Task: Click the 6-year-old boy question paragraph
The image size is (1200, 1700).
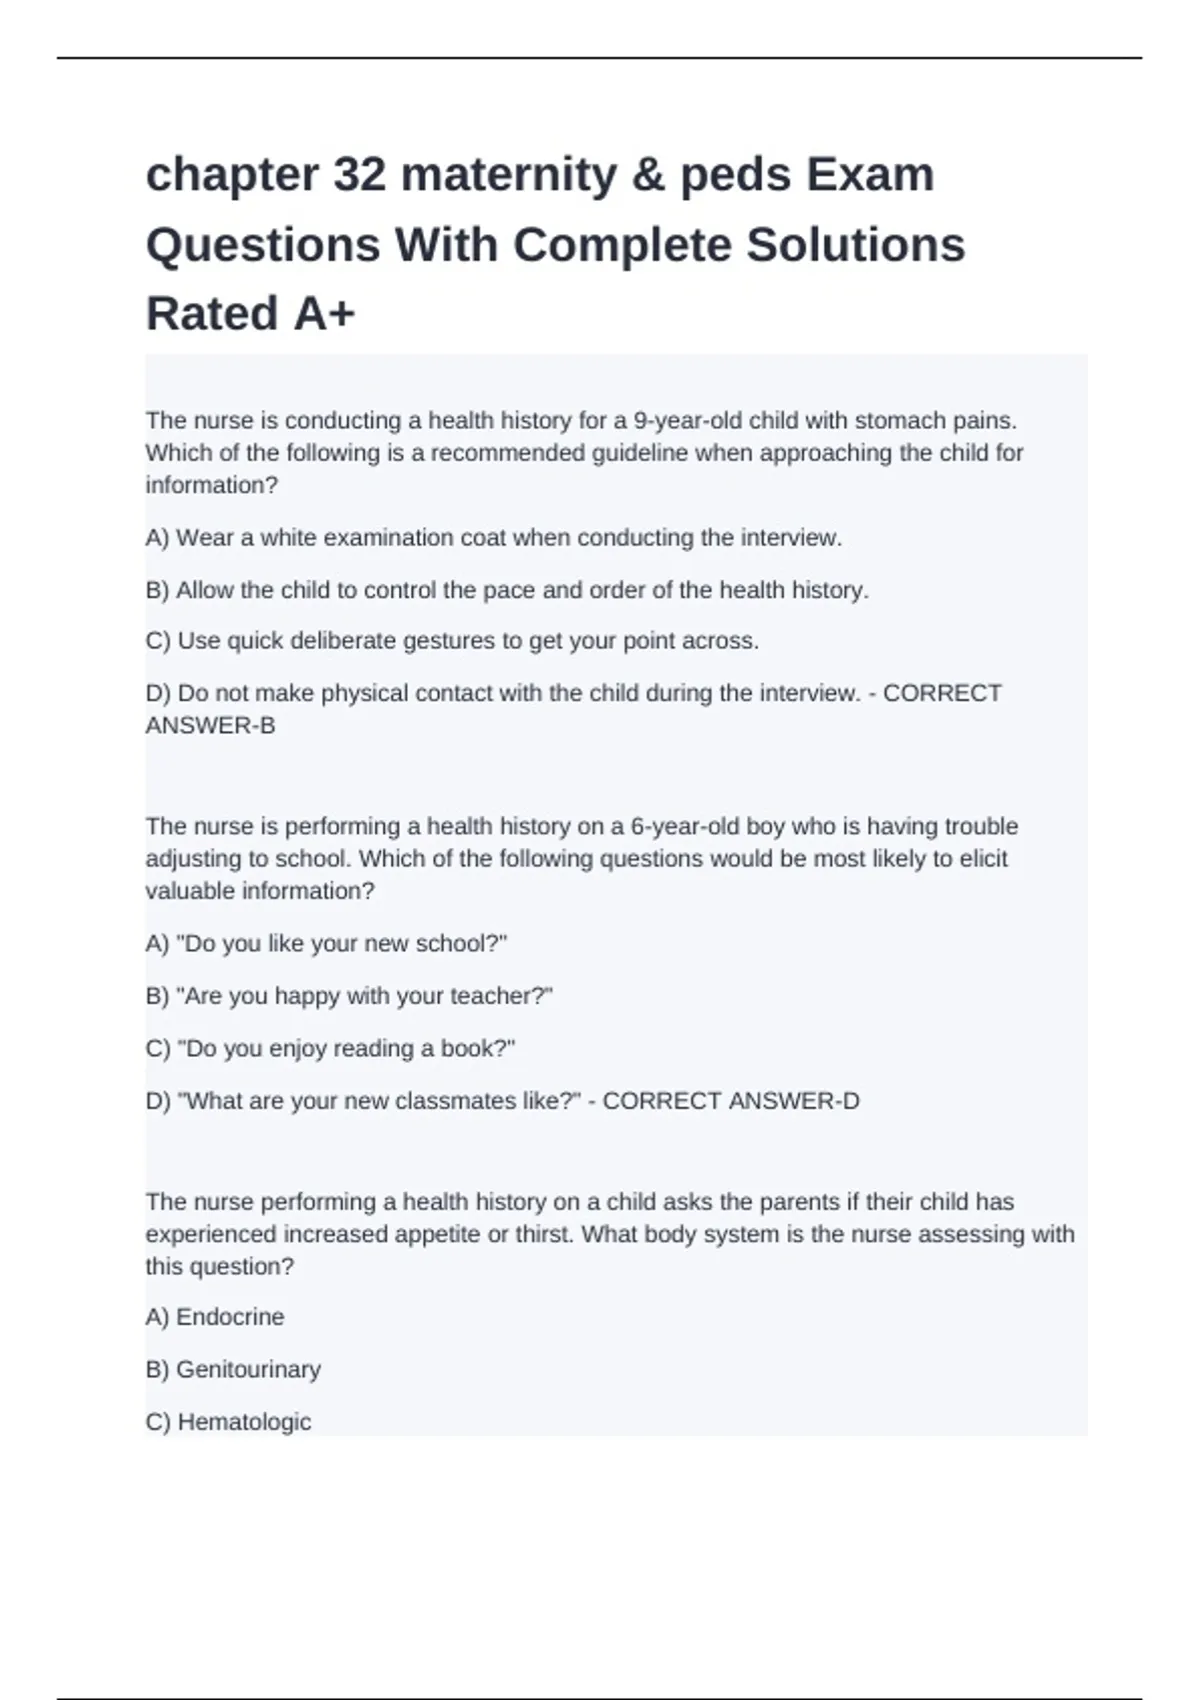Action: click(x=582, y=859)
